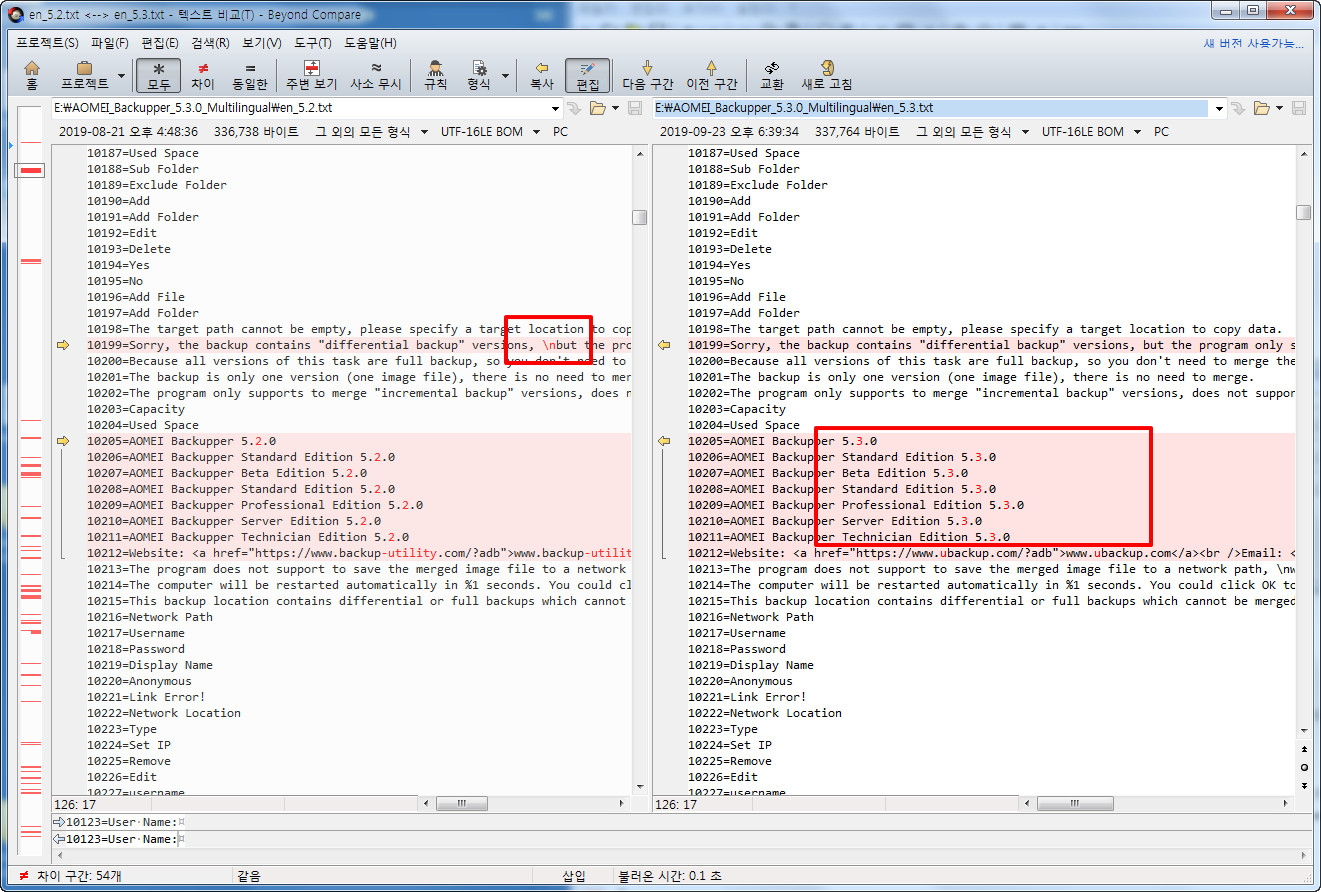This screenshot has height=892, width=1321.
Task: Click the right pane scroll up arrow
Action: [1303, 152]
